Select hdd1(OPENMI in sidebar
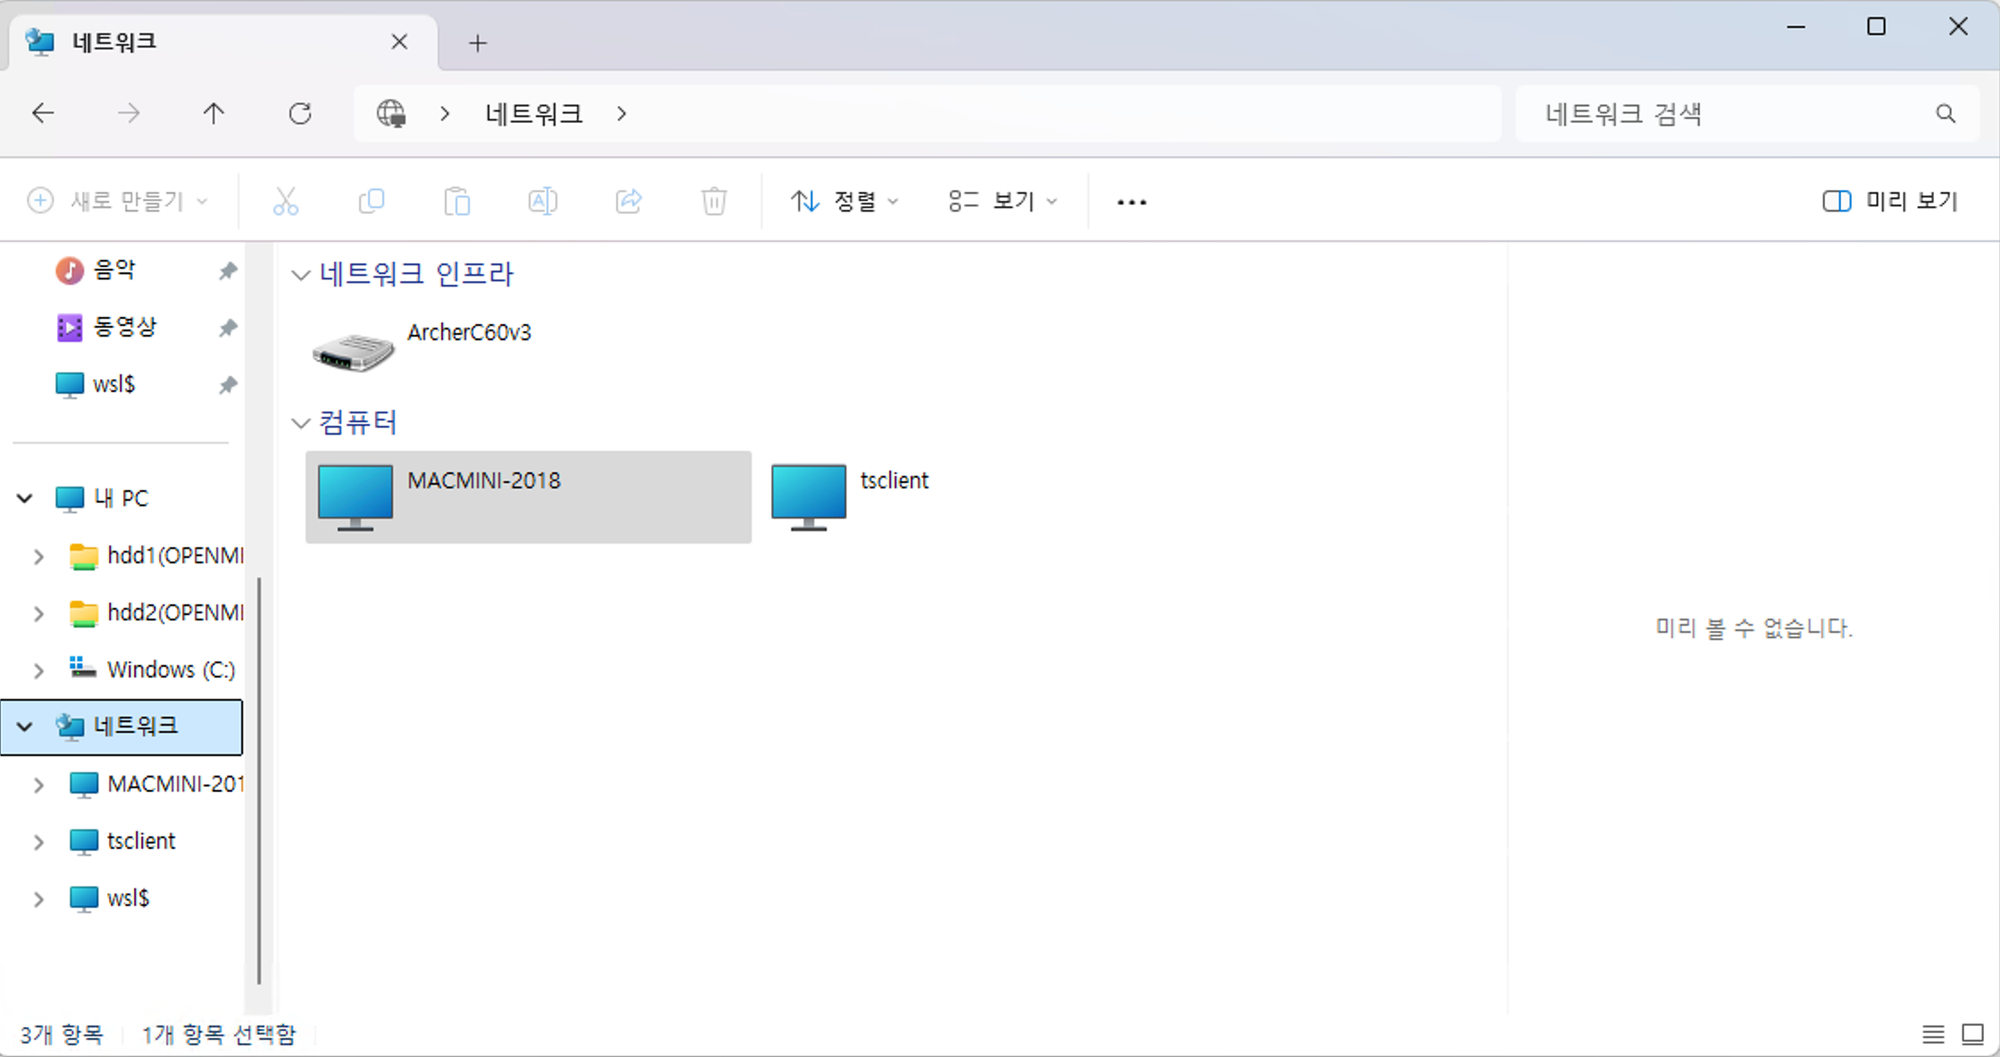Viewport: 2000px width, 1057px height. click(x=156, y=556)
